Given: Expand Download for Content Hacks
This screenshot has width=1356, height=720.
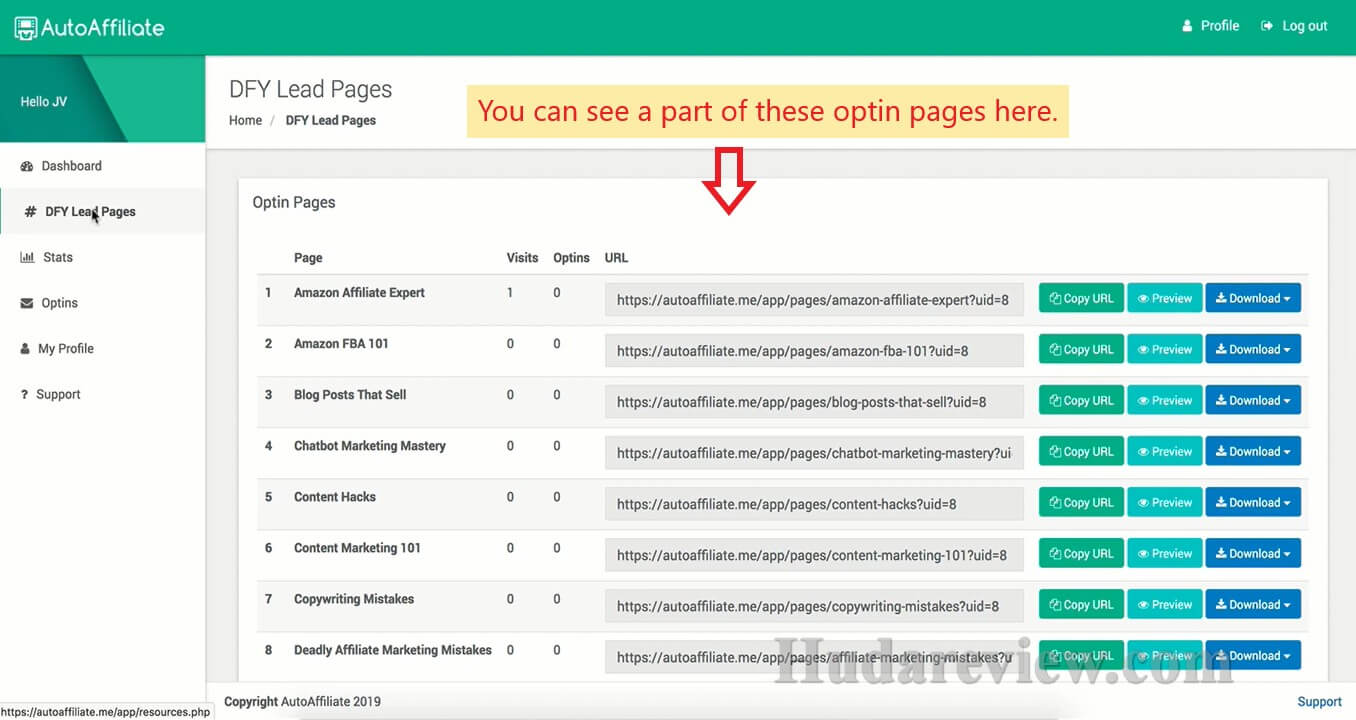Looking at the screenshot, I should (x=1253, y=502).
